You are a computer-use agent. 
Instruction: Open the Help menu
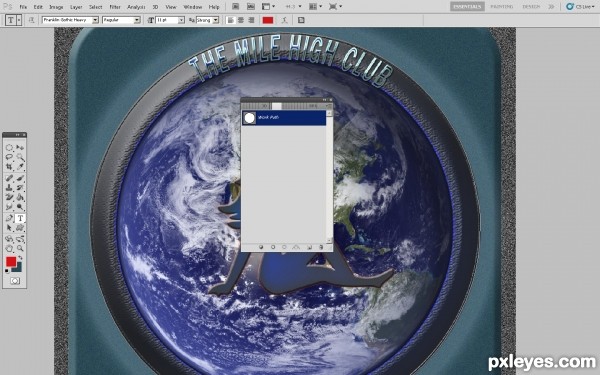[x=214, y=7]
